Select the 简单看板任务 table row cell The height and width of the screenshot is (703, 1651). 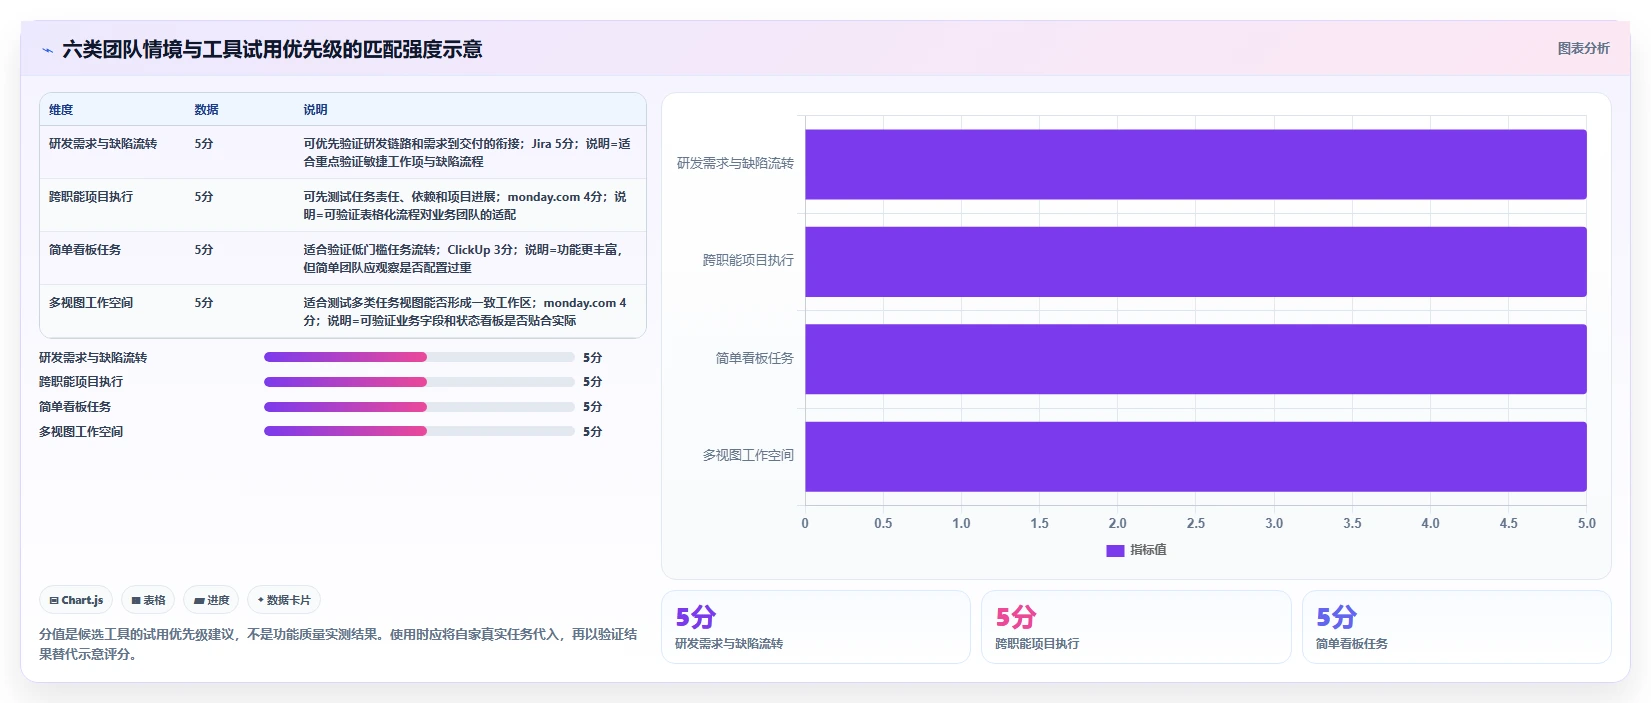(85, 250)
